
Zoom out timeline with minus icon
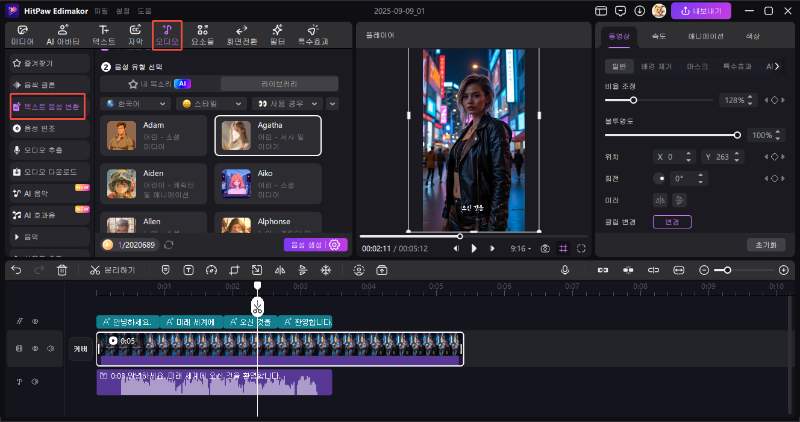pos(704,270)
